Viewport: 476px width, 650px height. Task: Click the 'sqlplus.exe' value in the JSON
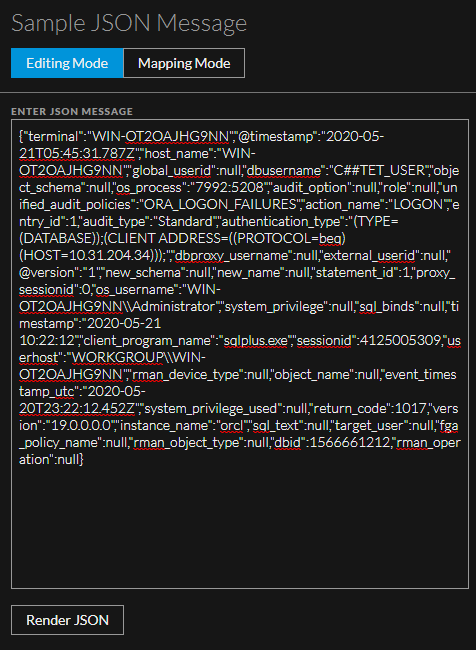coord(256,340)
